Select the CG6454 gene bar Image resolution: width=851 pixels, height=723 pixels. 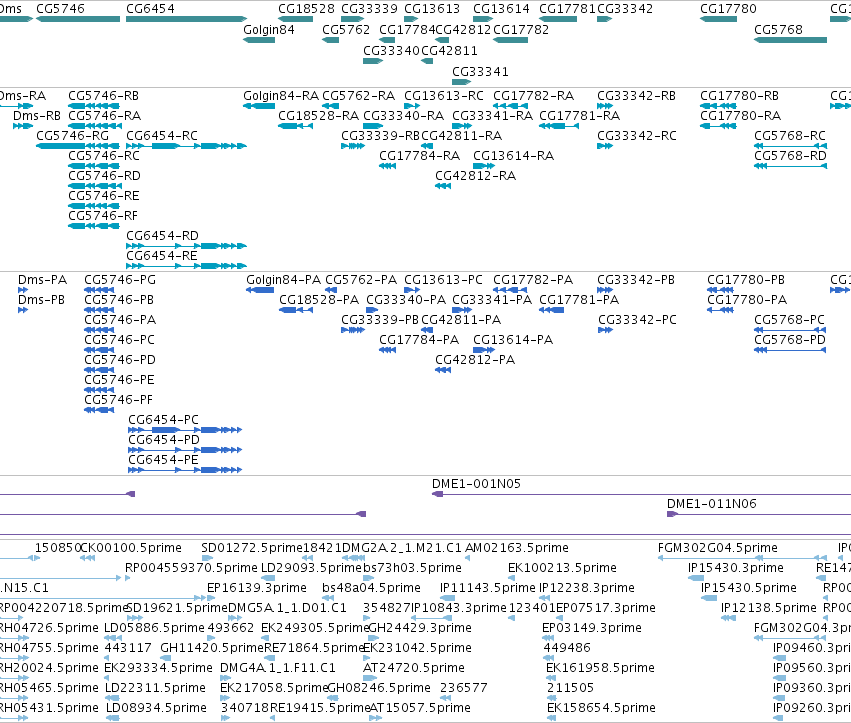(186, 19)
